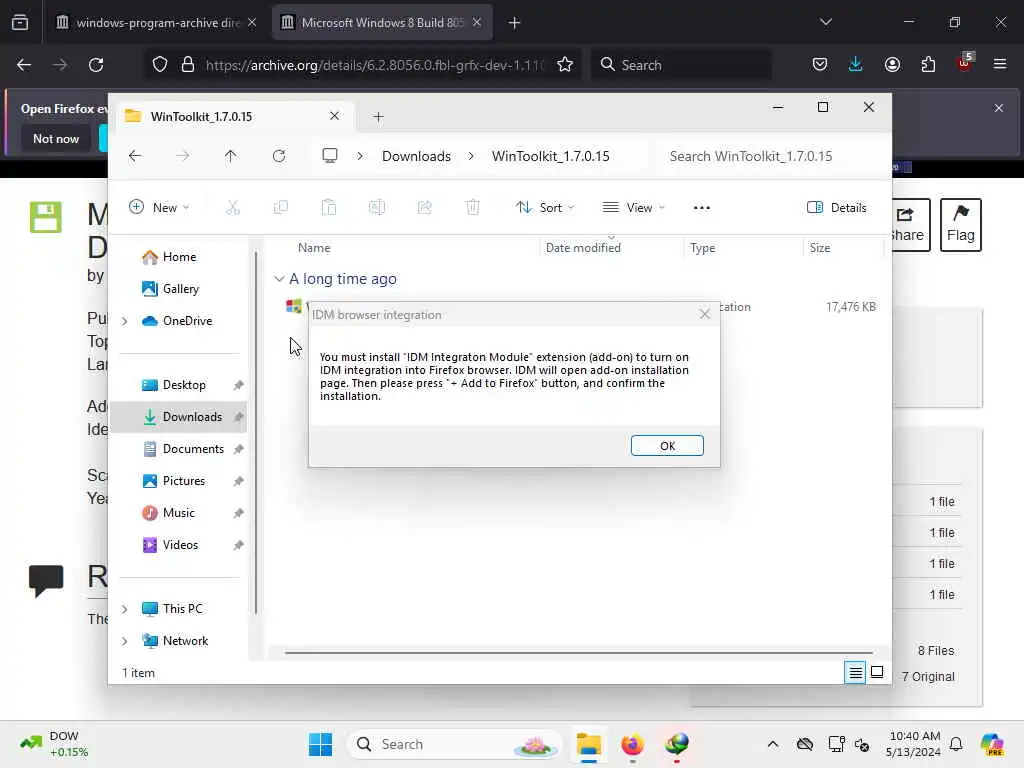The width and height of the screenshot is (1024, 768).
Task: Click the PC icon in the Explorer address bar
Action: pos(330,155)
